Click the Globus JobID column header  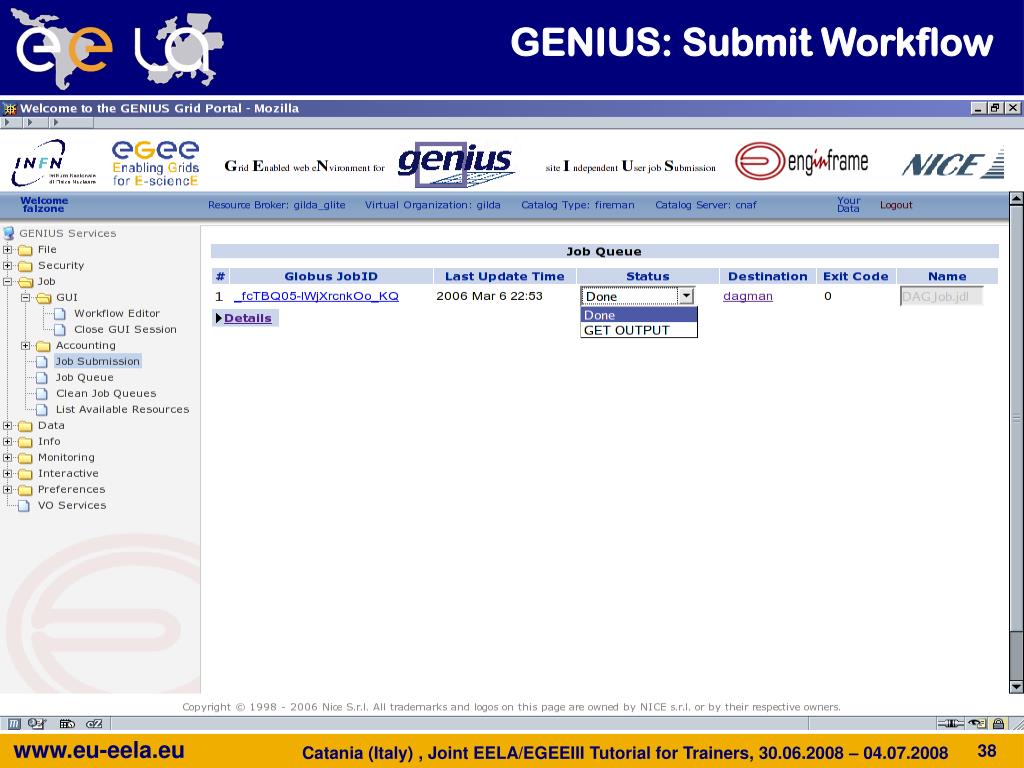coord(331,276)
